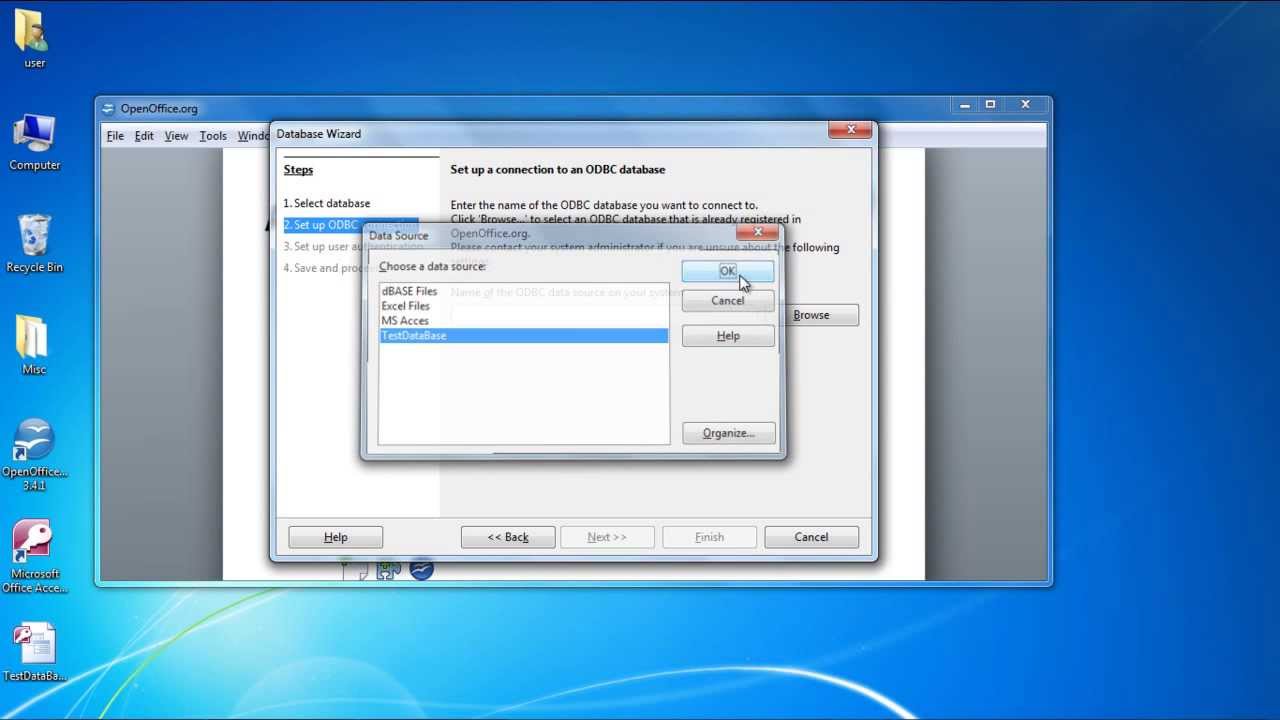Close the Data Source dialog
The width and height of the screenshot is (1280, 720).
click(x=757, y=232)
